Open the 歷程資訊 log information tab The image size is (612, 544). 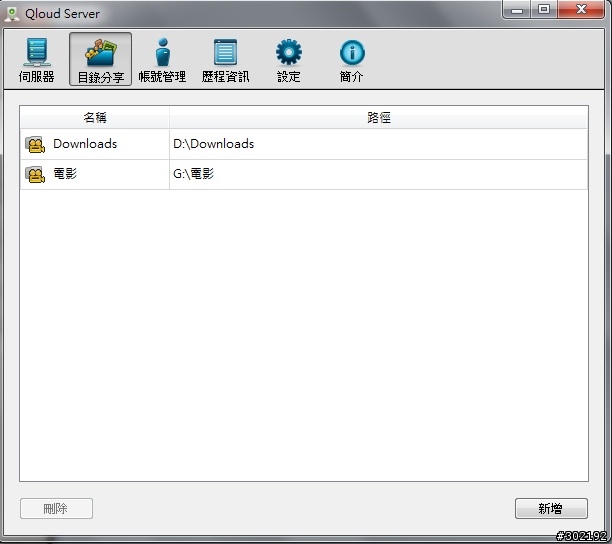(x=225, y=59)
